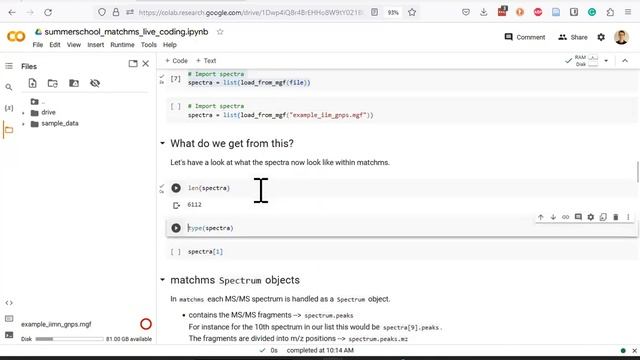The height and width of the screenshot is (360, 640).
Task: Open browser extensions puzzle icon
Action: pyautogui.click(x=610, y=12)
